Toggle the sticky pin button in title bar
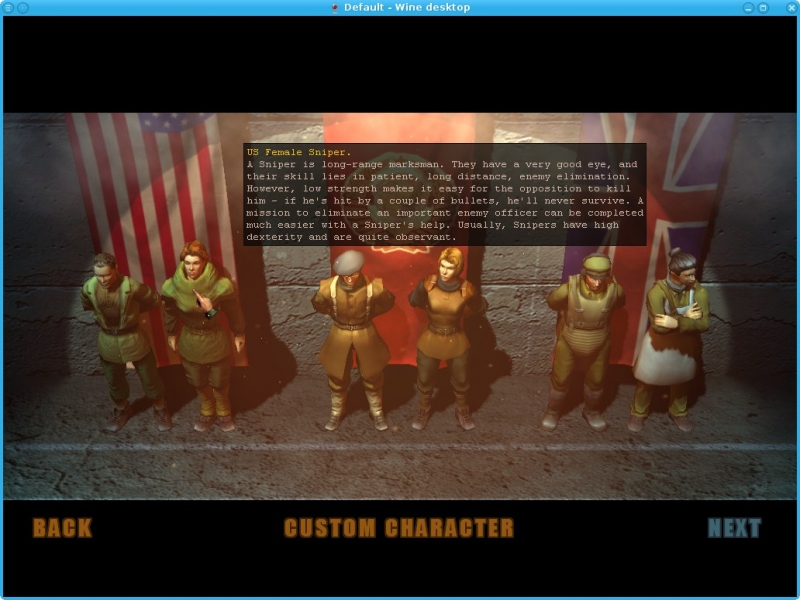This screenshot has height=600, width=800. (x=23, y=8)
